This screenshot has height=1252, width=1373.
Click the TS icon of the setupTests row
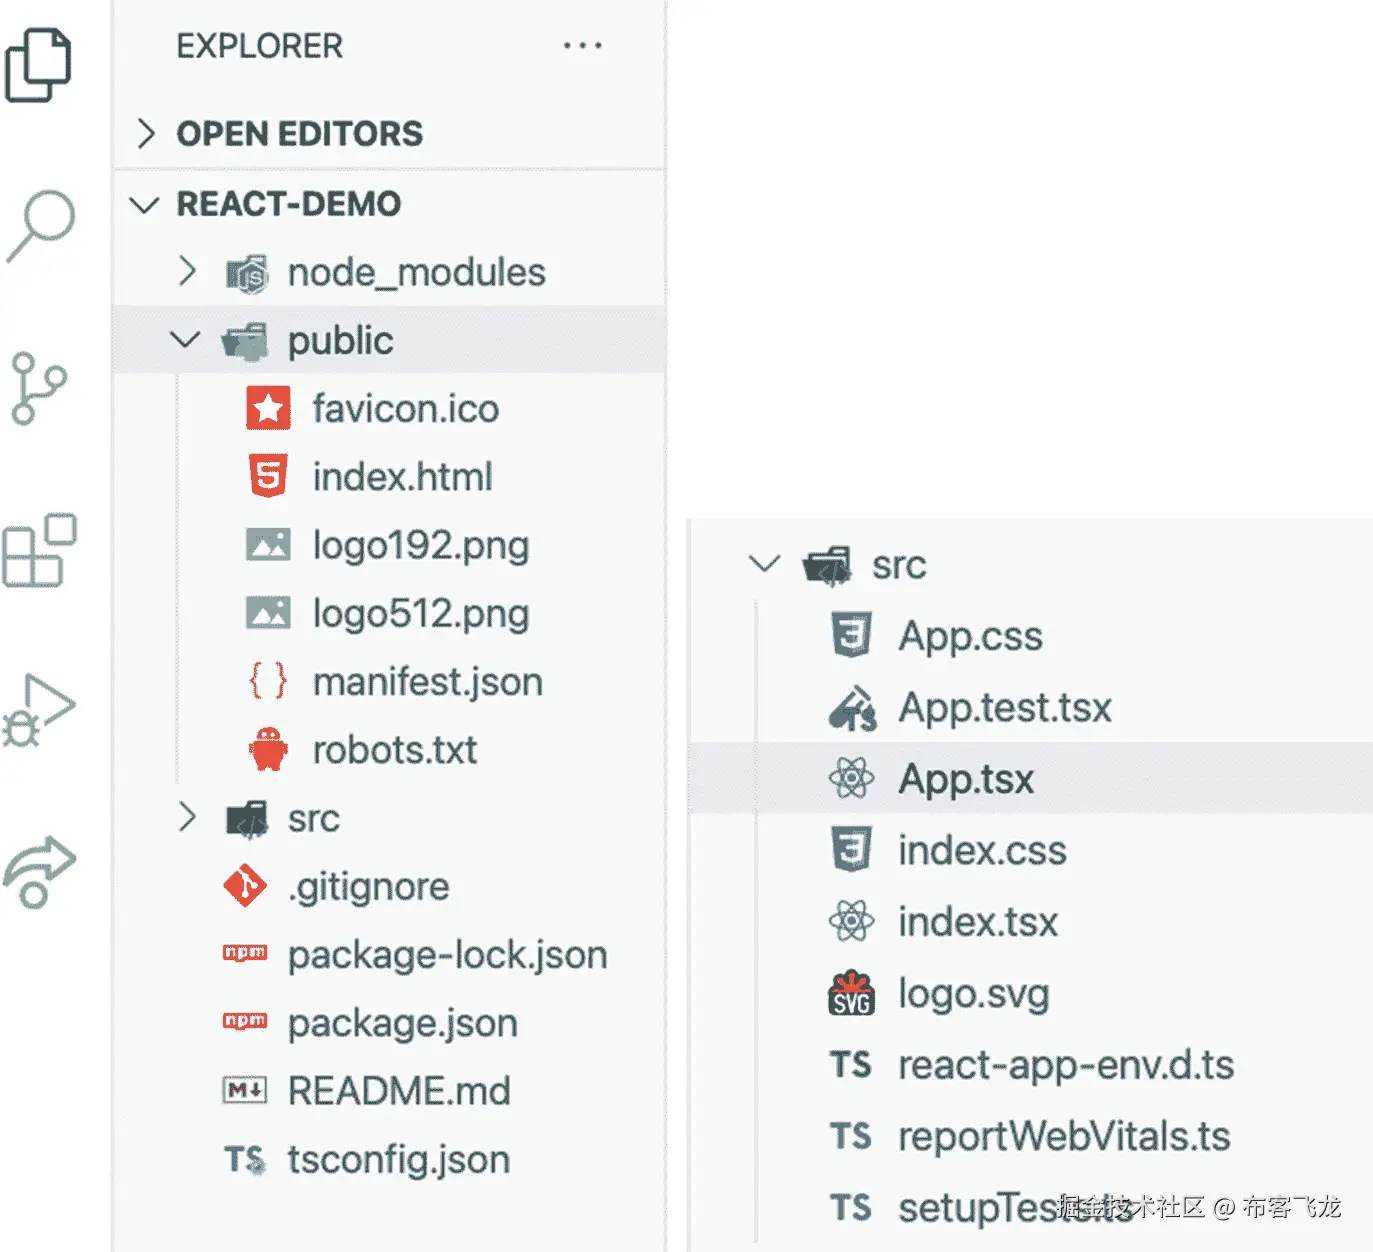(851, 1207)
